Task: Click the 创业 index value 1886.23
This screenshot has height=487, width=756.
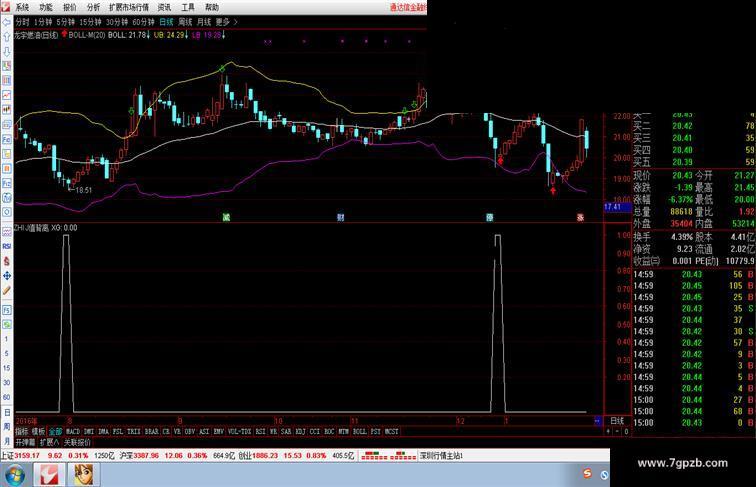Action: (263, 455)
